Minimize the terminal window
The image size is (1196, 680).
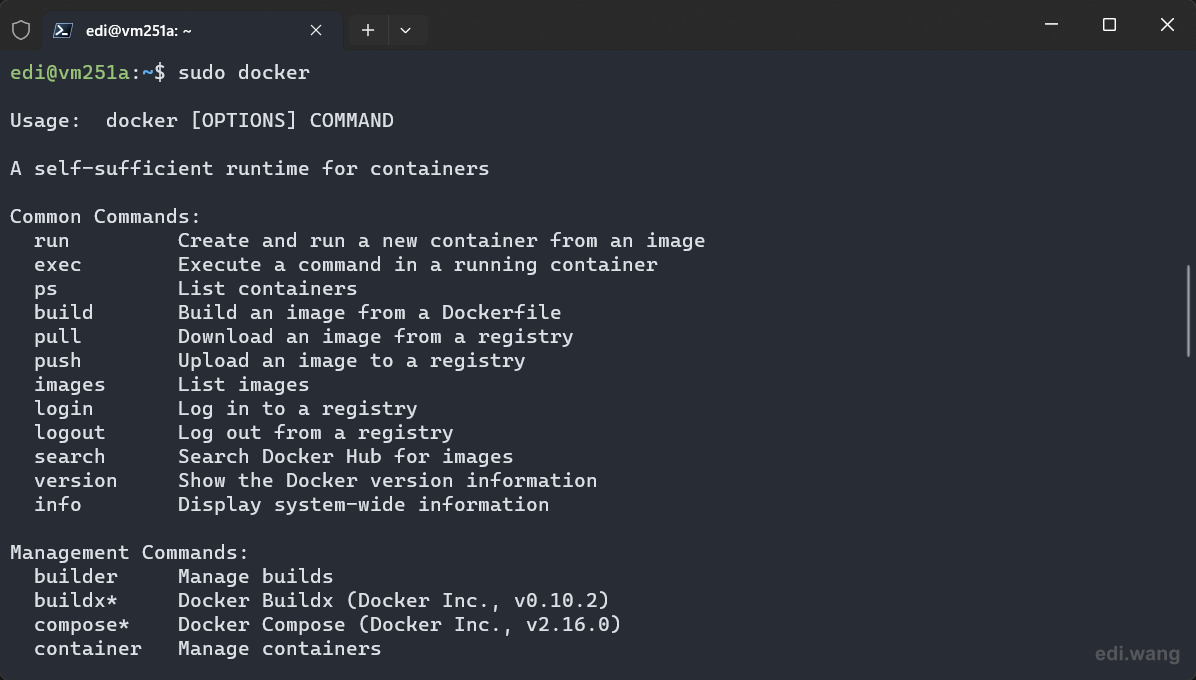click(1051, 24)
